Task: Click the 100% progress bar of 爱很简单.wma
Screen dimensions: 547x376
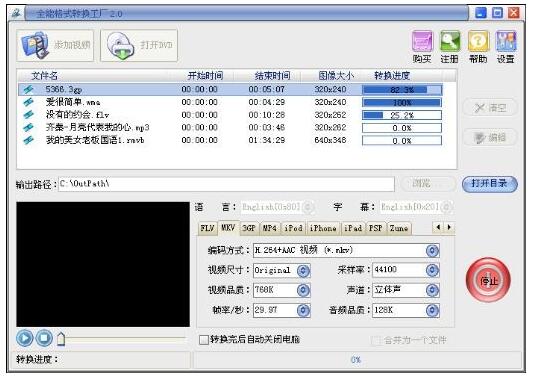Action: (x=402, y=103)
